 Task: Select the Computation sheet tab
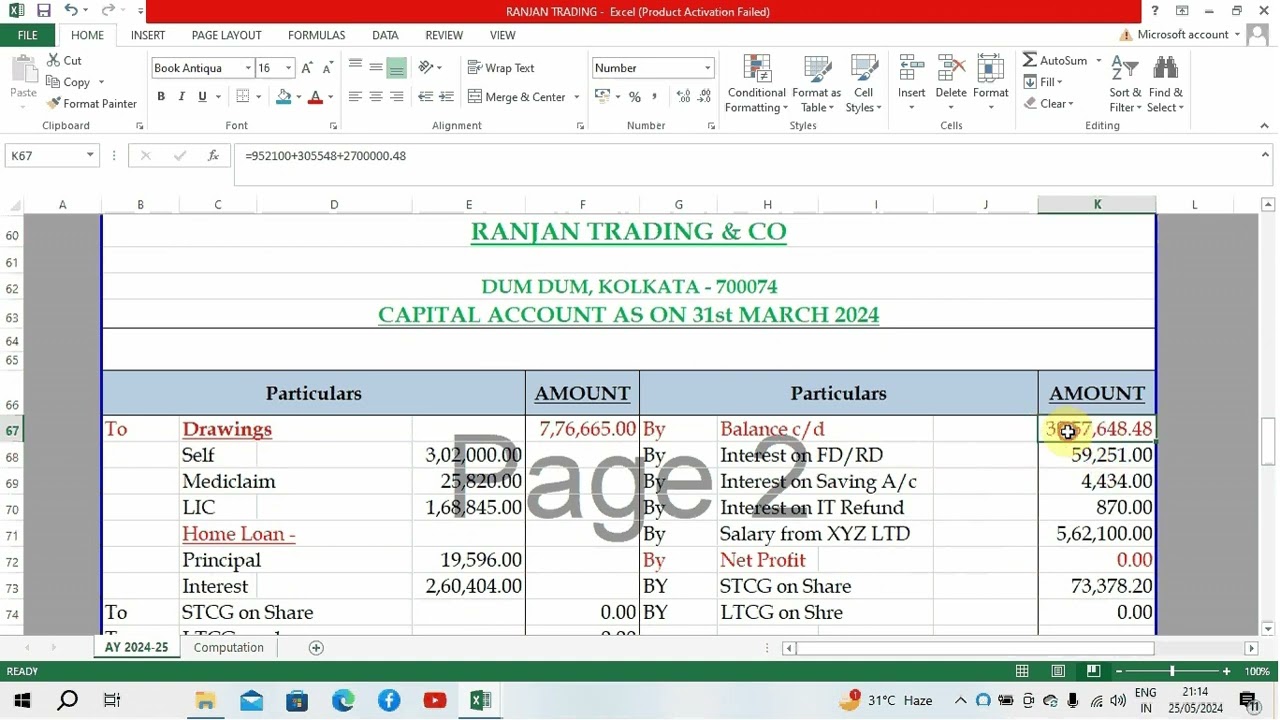(x=229, y=648)
